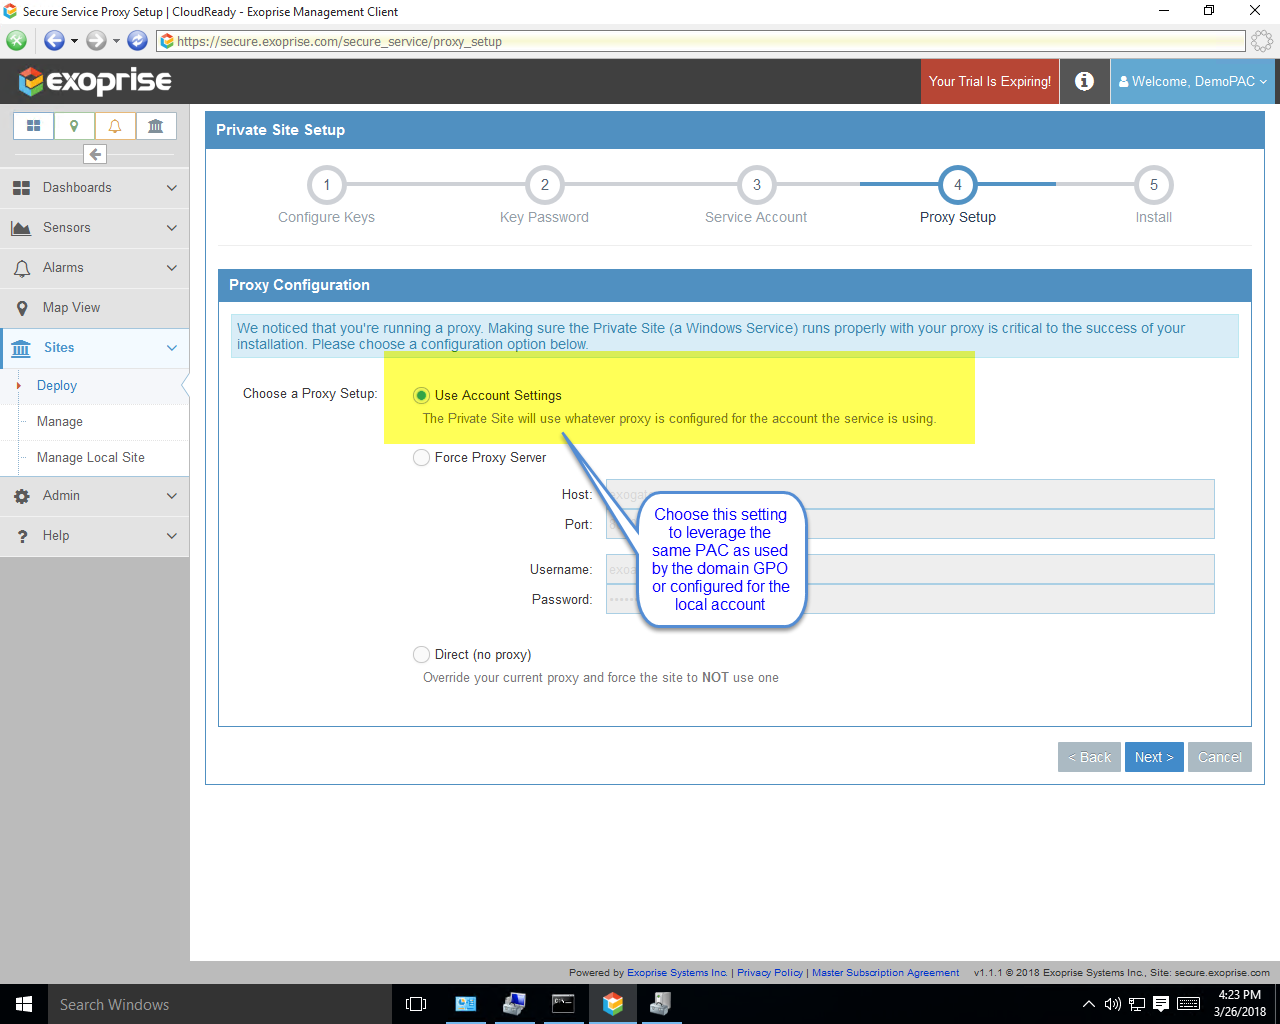Viewport: 1280px width, 1024px height.
Task: Reload the page with the refresh icon
Action: [x=138, y=41]
